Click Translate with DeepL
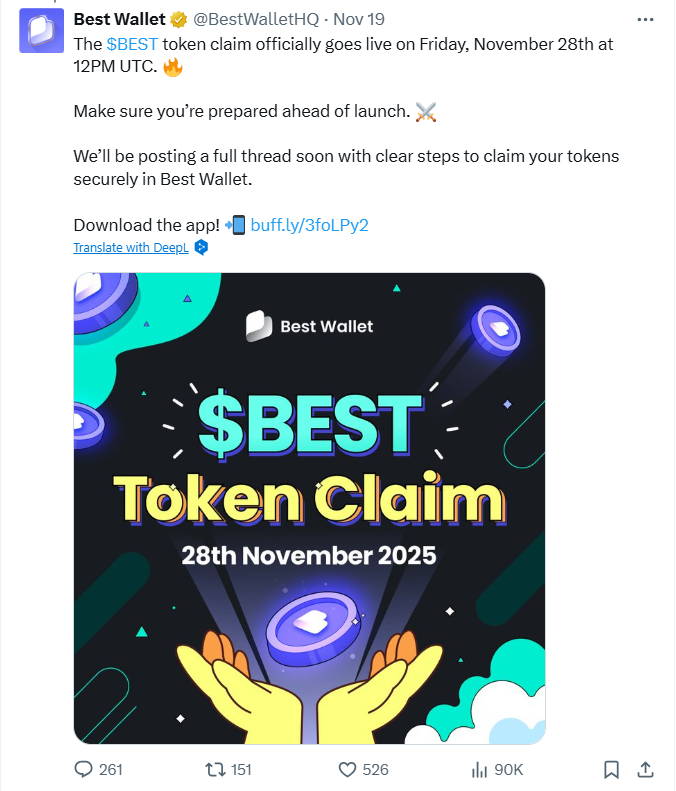The image size is (676, 791). [131, 247]
